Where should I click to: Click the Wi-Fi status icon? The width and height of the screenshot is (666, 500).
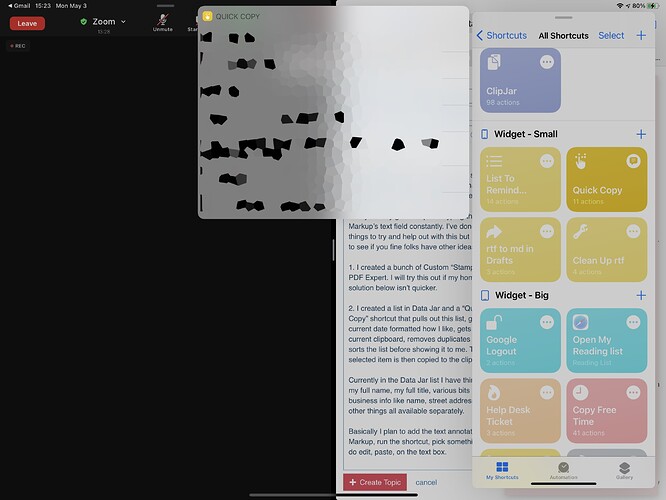[620, 6]
